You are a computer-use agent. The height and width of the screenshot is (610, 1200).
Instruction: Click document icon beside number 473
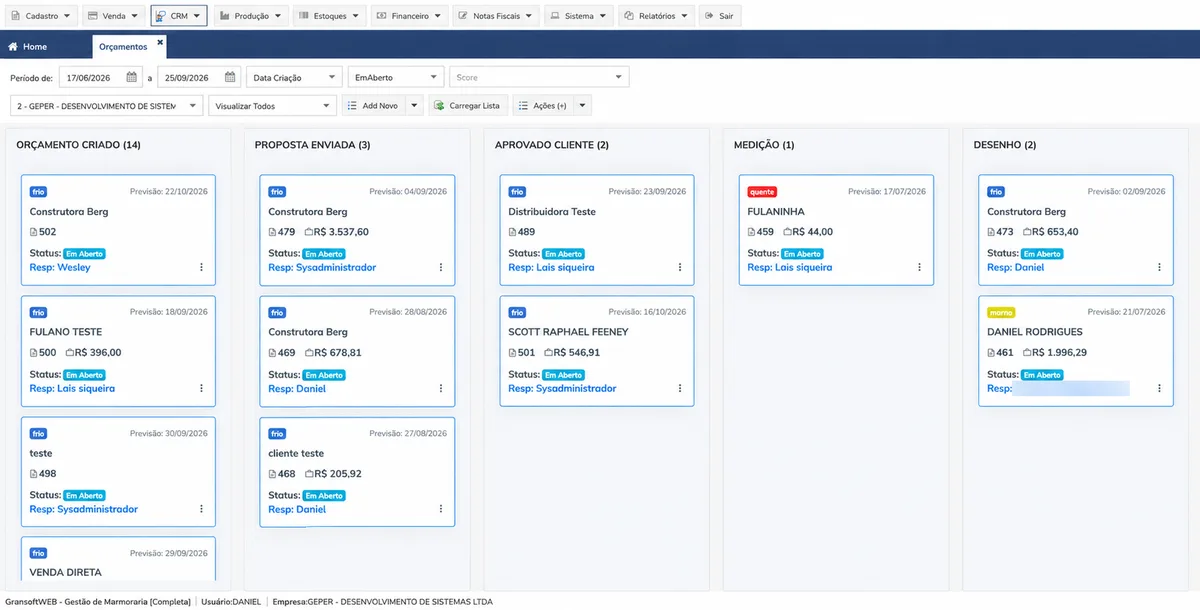click(x=991, y=232)
